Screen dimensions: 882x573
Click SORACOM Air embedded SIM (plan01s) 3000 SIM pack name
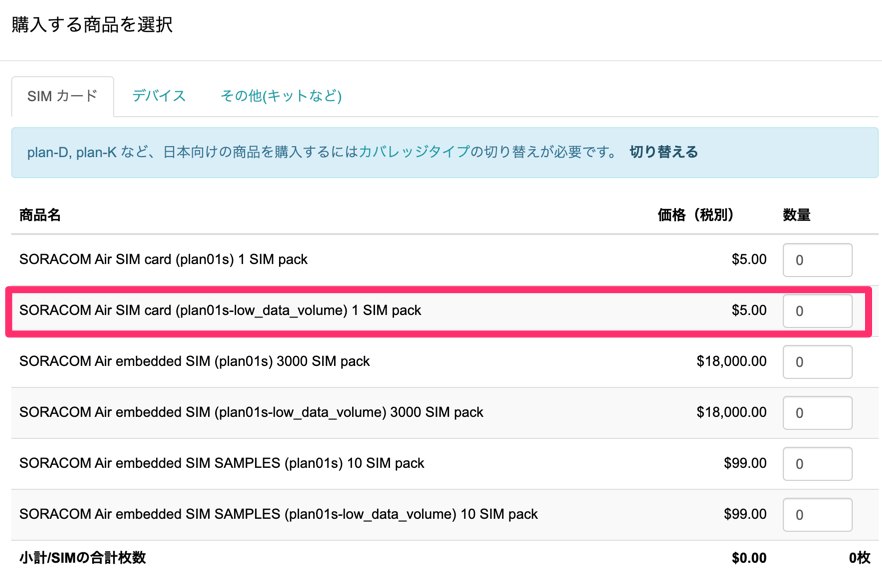[194, 361]
